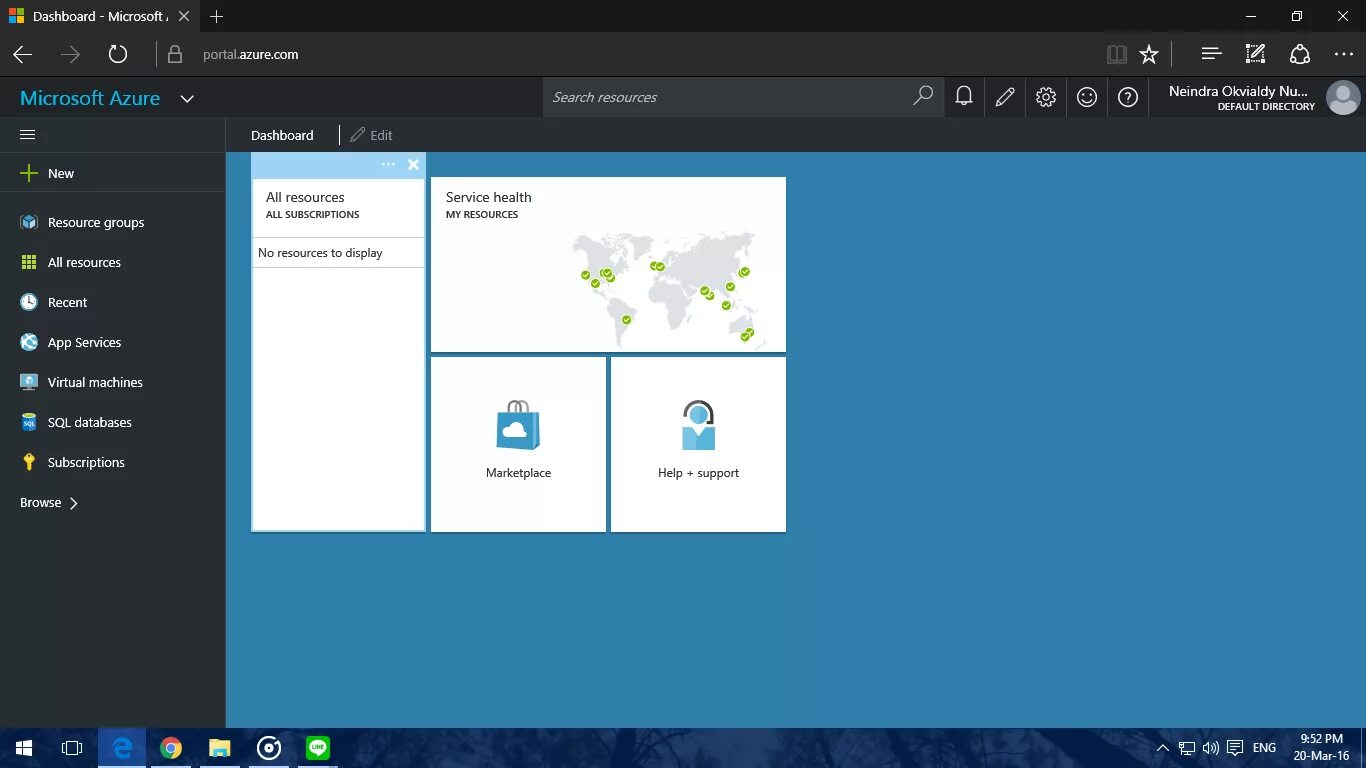Viewport: 1366px width, 768px height.
Task: Open the Virtual machines menu item
Action: click(112, 382)
